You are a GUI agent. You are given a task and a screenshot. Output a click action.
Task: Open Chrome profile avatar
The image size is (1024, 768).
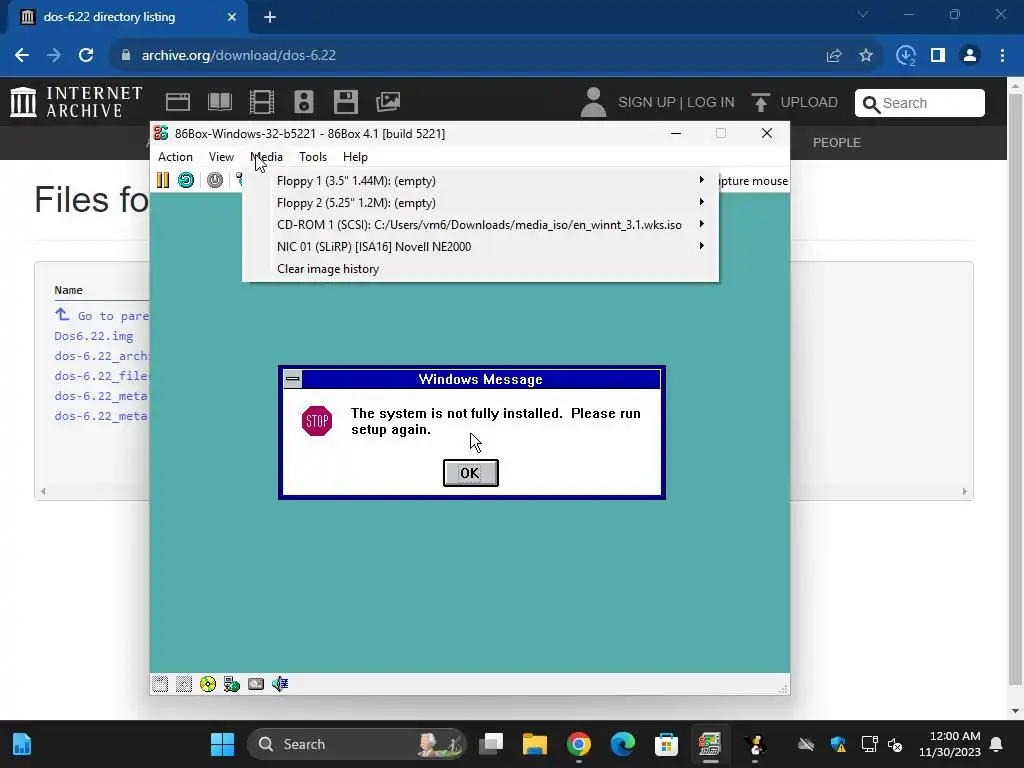(970, 56)
